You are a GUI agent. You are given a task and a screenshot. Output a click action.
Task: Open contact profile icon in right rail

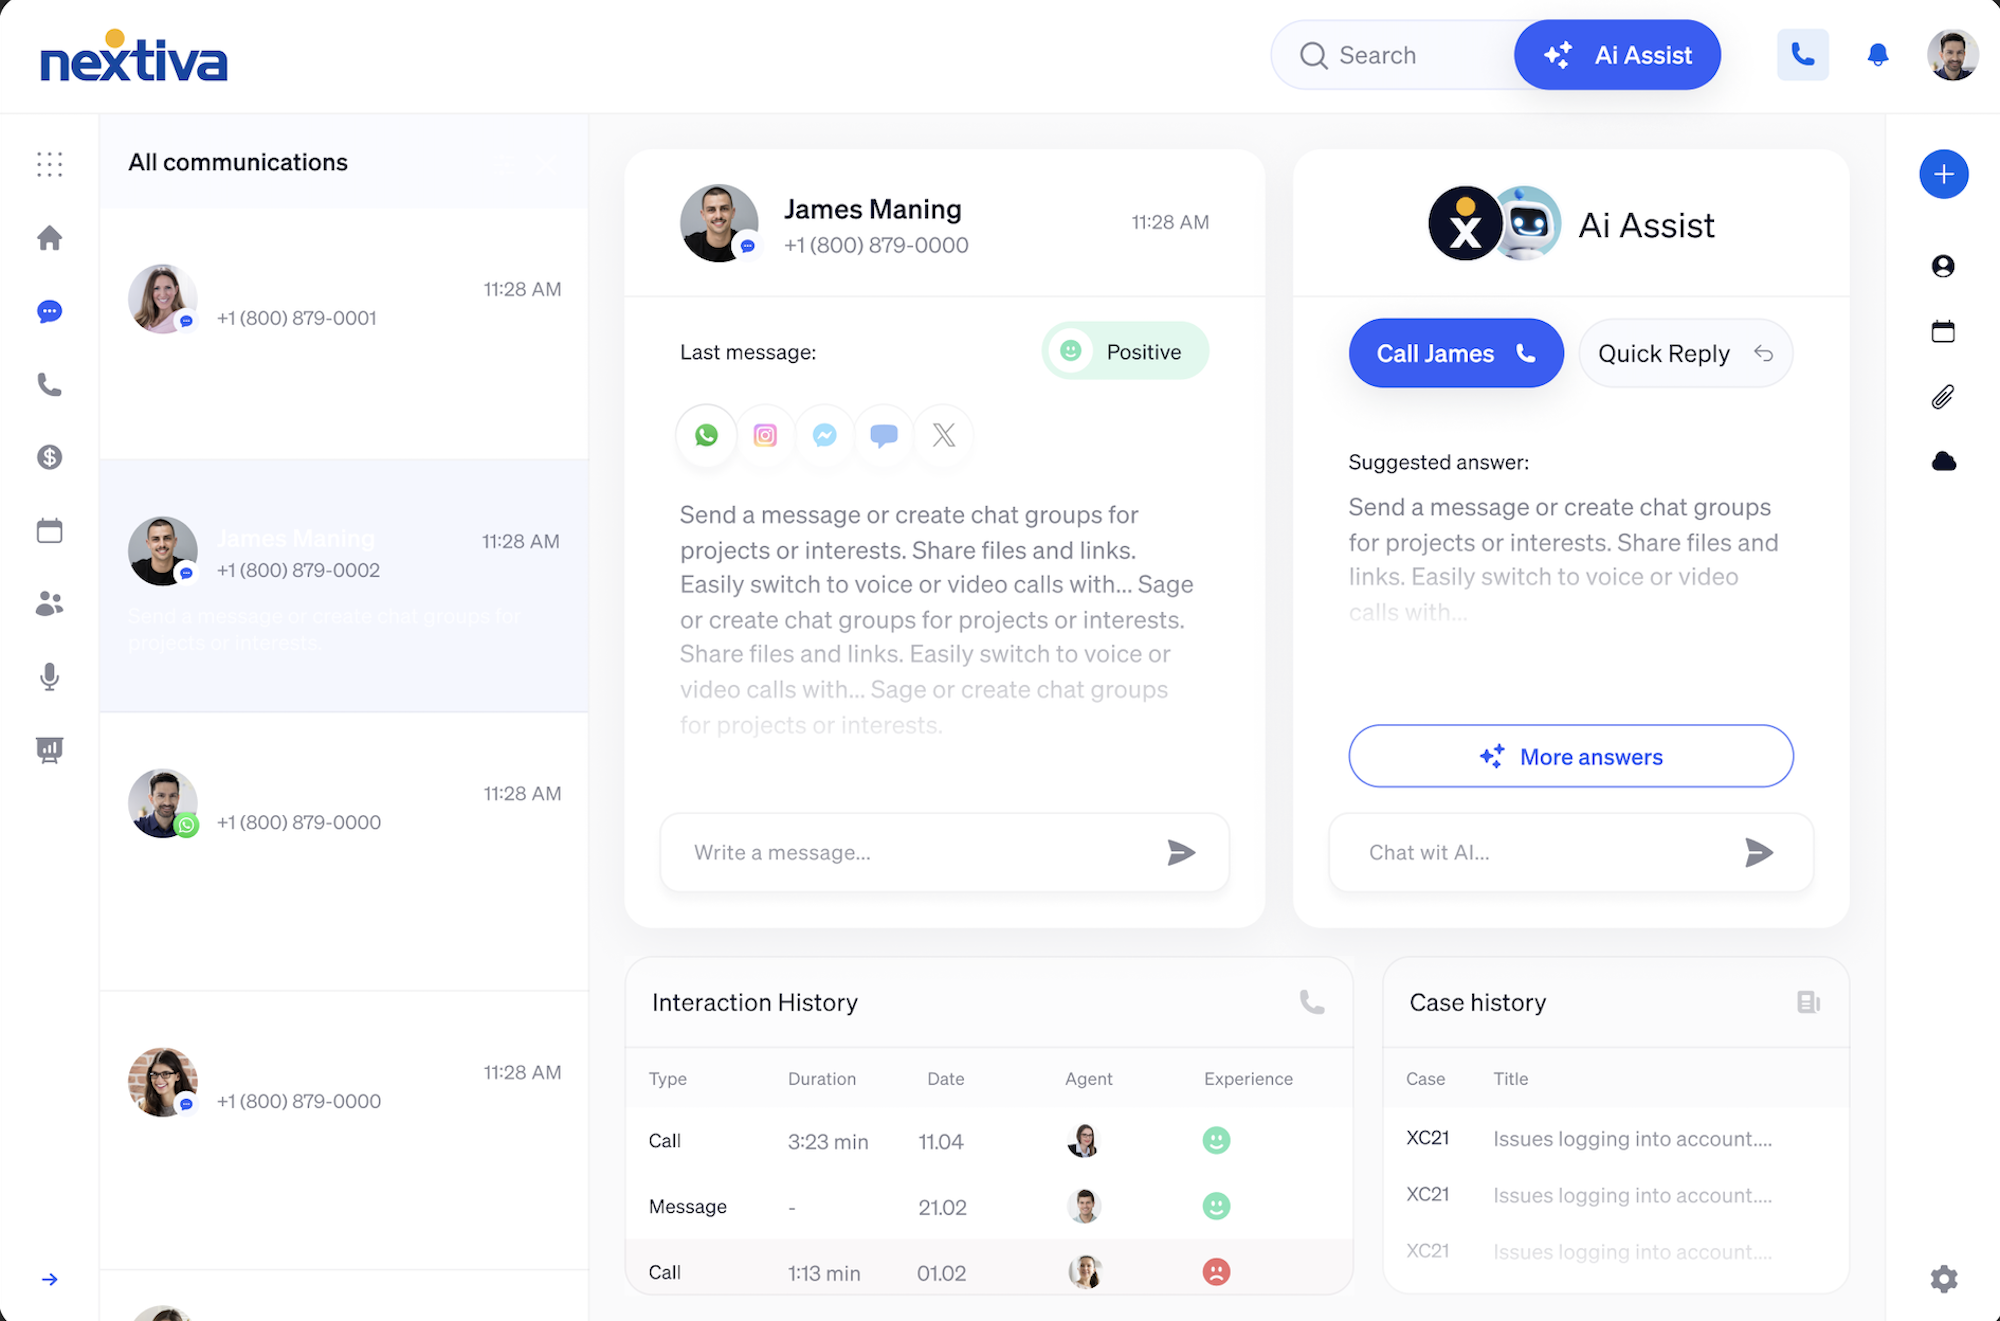tap(1943, 266)
